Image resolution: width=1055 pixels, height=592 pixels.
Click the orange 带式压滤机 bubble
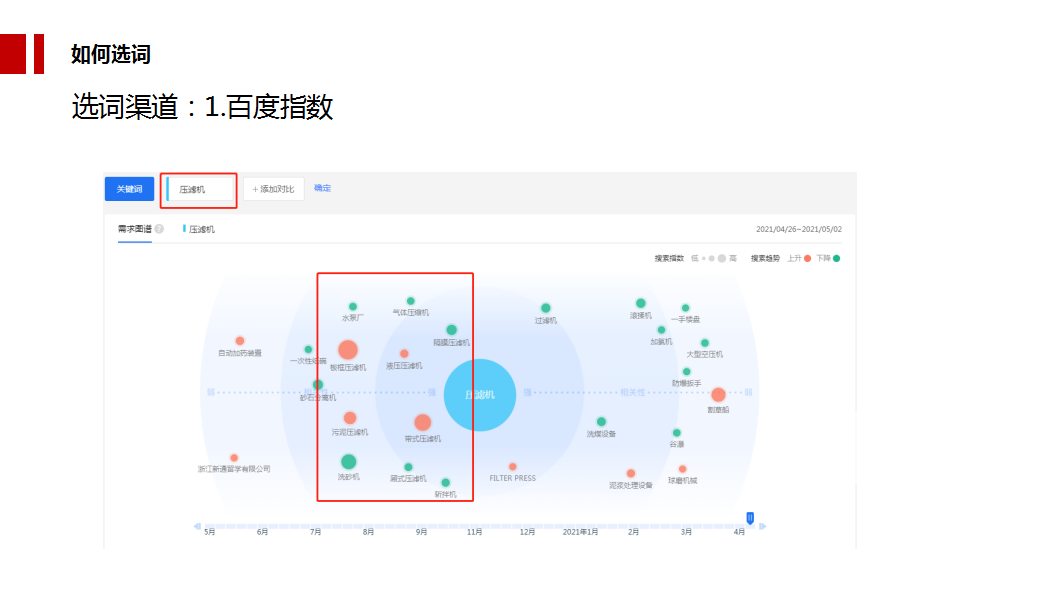click(x=422, y=423)
